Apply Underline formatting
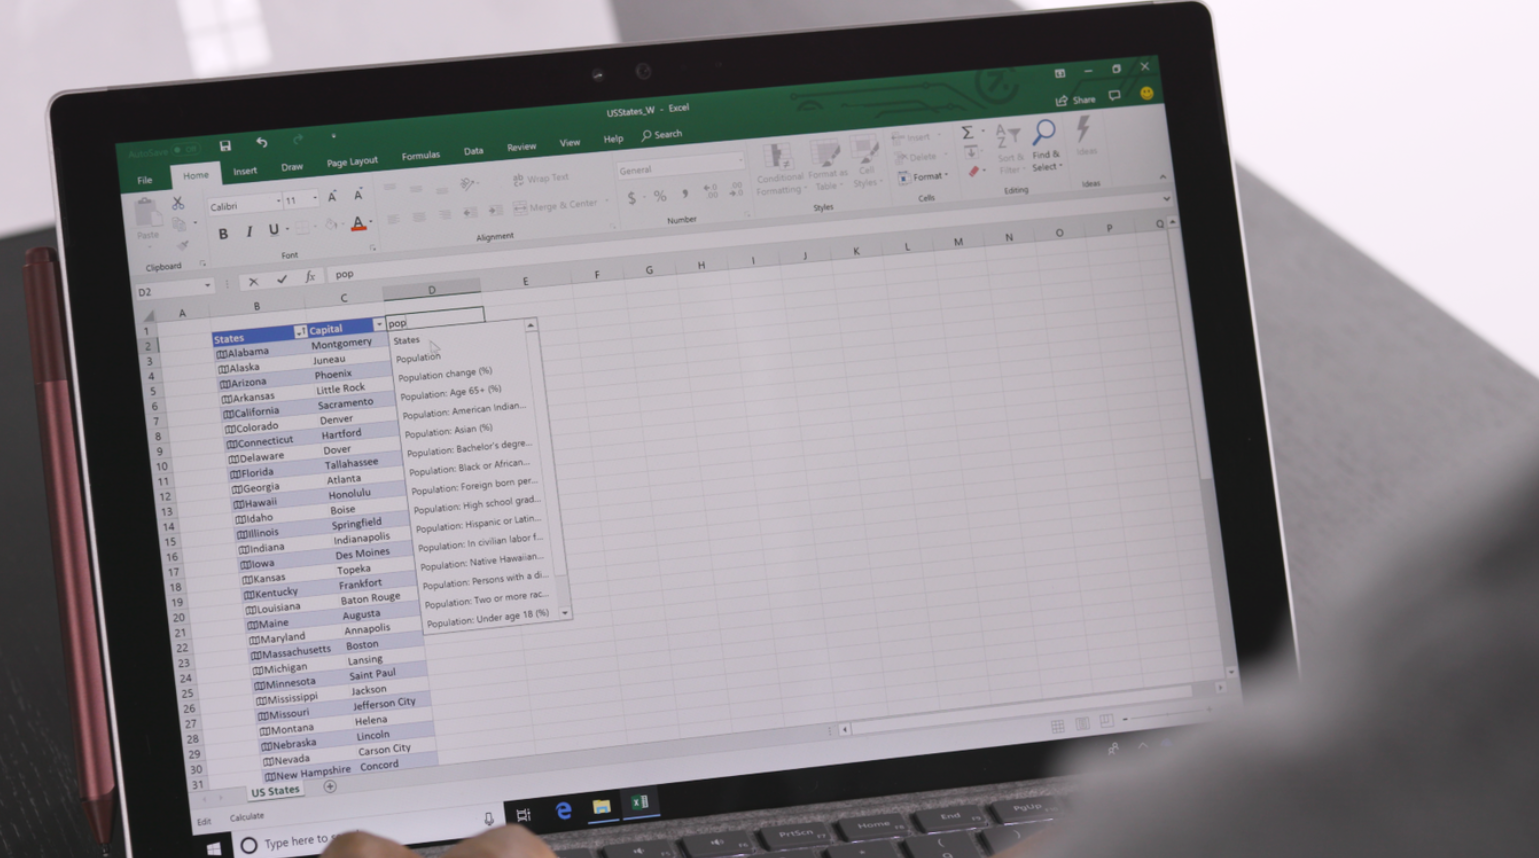Viewport: 1539px width, 858px height. point(273,230)
